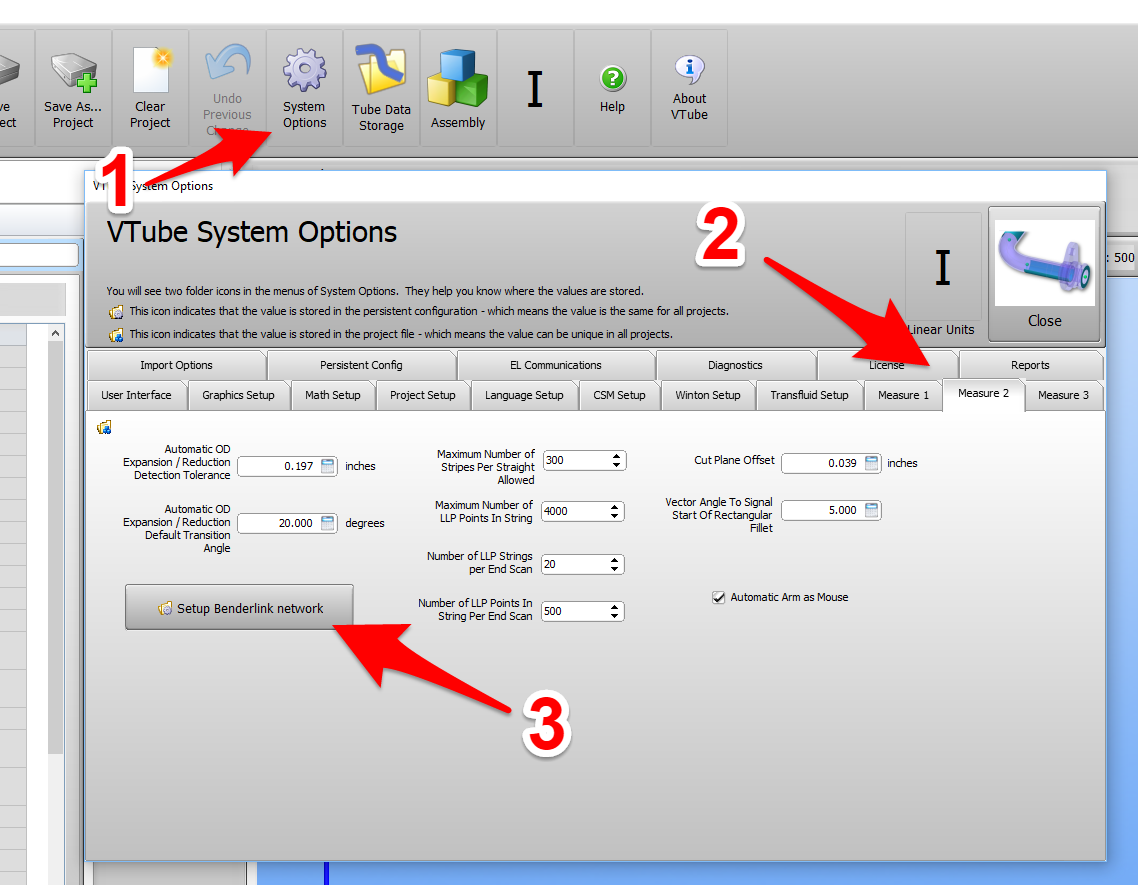Open Winton Setup tab

coord(708,396)
